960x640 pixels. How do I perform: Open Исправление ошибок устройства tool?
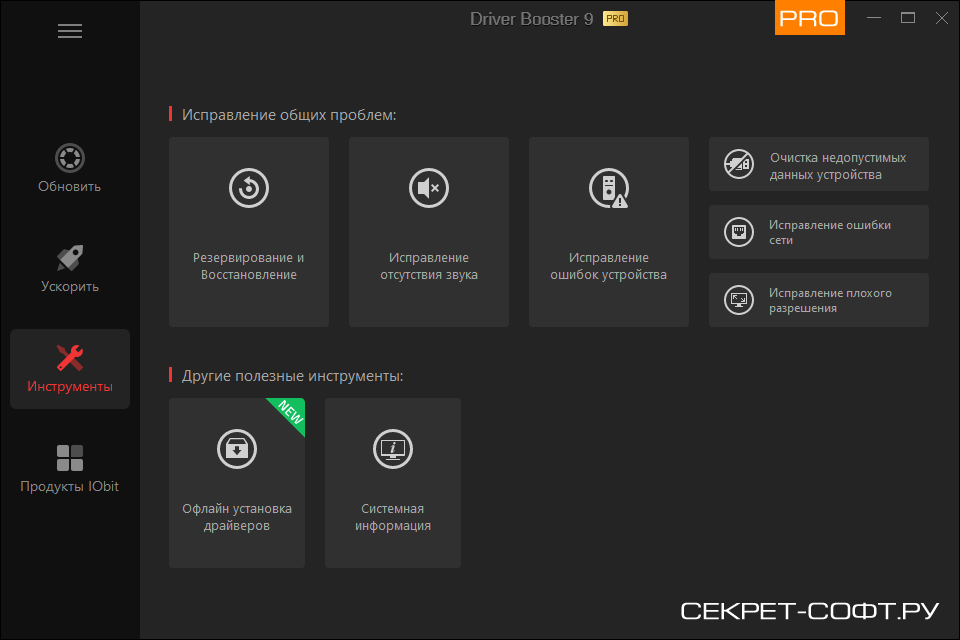(609, 232)
